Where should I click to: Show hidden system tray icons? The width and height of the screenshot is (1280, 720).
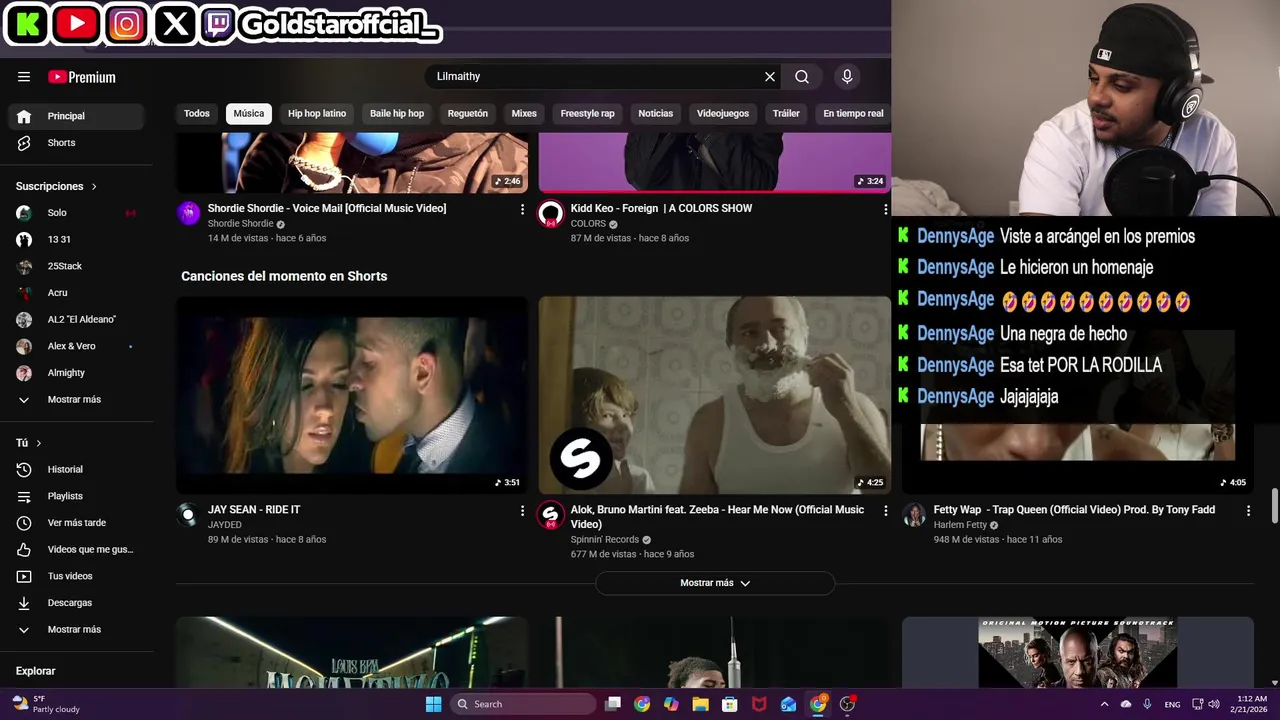point(1104,704)
